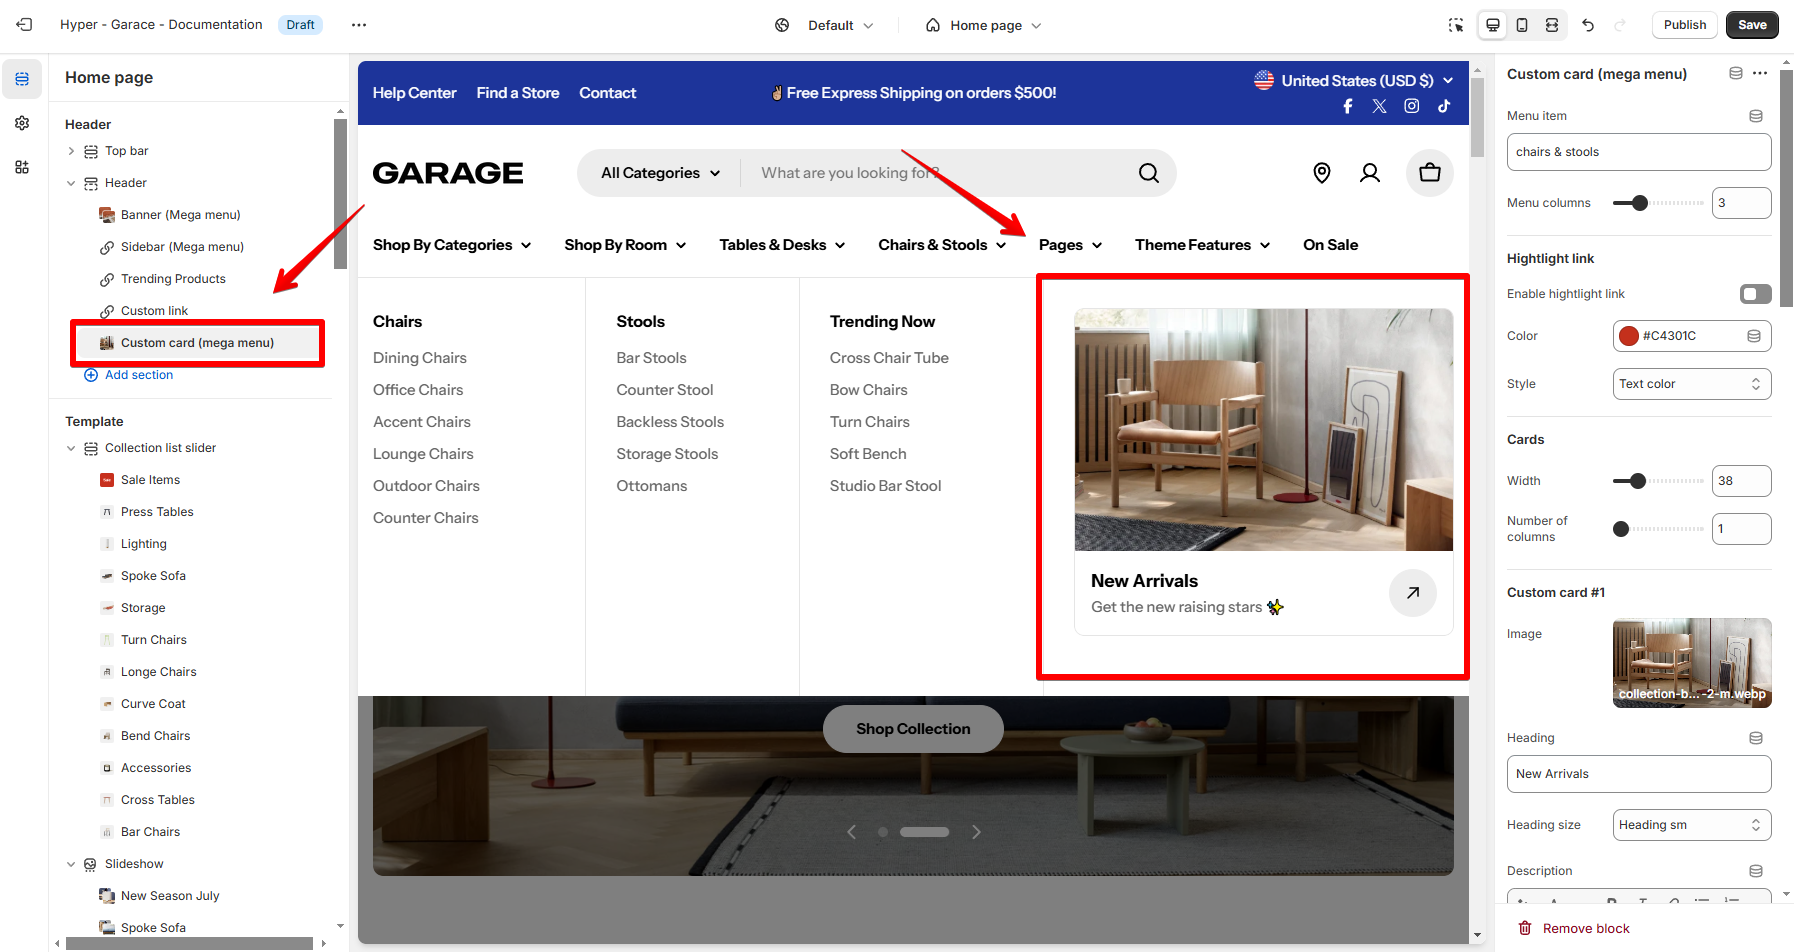Image resolution: width=1794 pixels, height=952 pixels.
Task: Open the Pages menu
Action: pos(1070,245)
